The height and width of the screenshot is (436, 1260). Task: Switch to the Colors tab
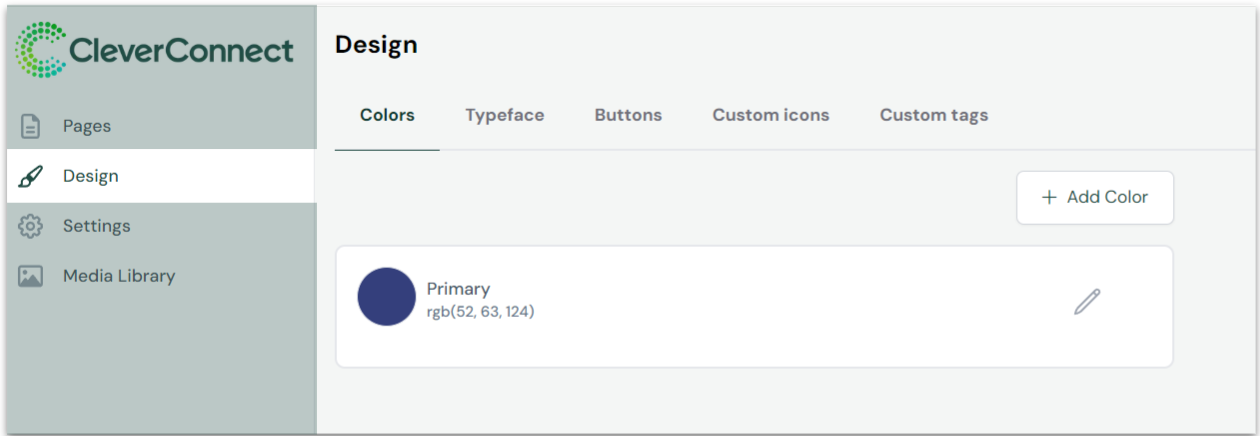387,115
